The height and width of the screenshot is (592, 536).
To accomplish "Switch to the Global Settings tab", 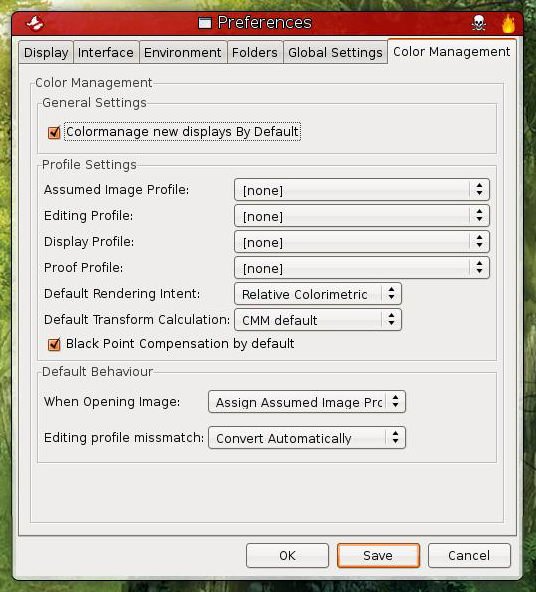I will tap(335, 52).
